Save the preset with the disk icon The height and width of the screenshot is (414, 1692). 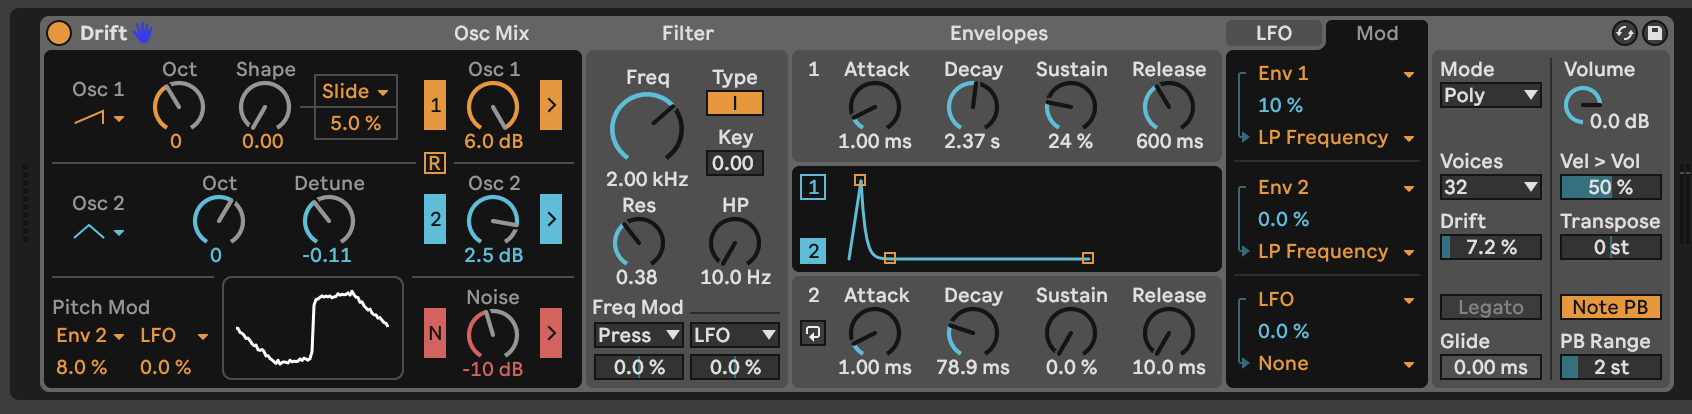[x=1654, y=33]
